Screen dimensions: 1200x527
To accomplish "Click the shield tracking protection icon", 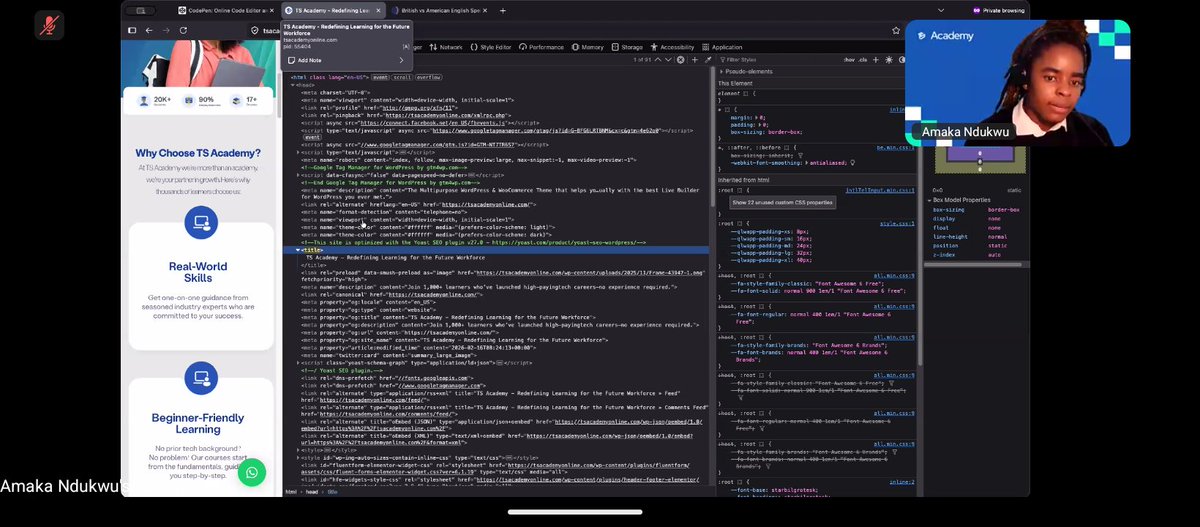I will 255,30.
